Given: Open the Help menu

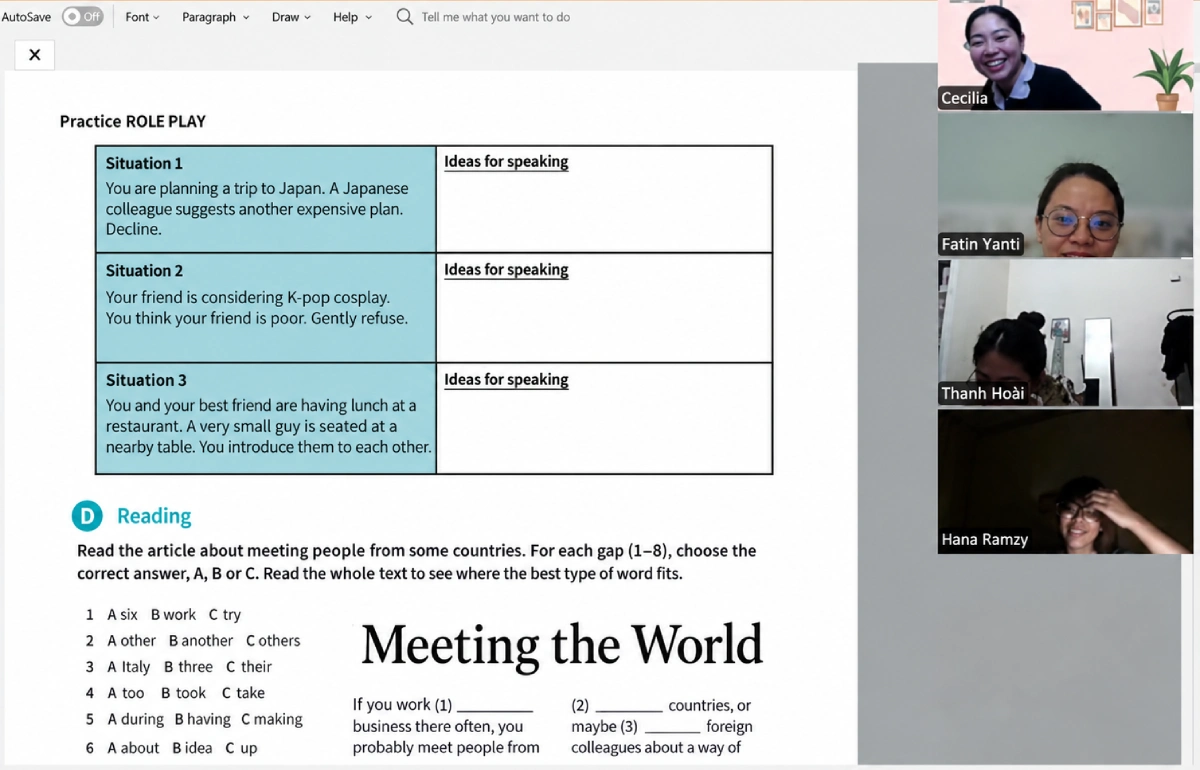Looking at the screenshot, I should (x=352, y=17).
